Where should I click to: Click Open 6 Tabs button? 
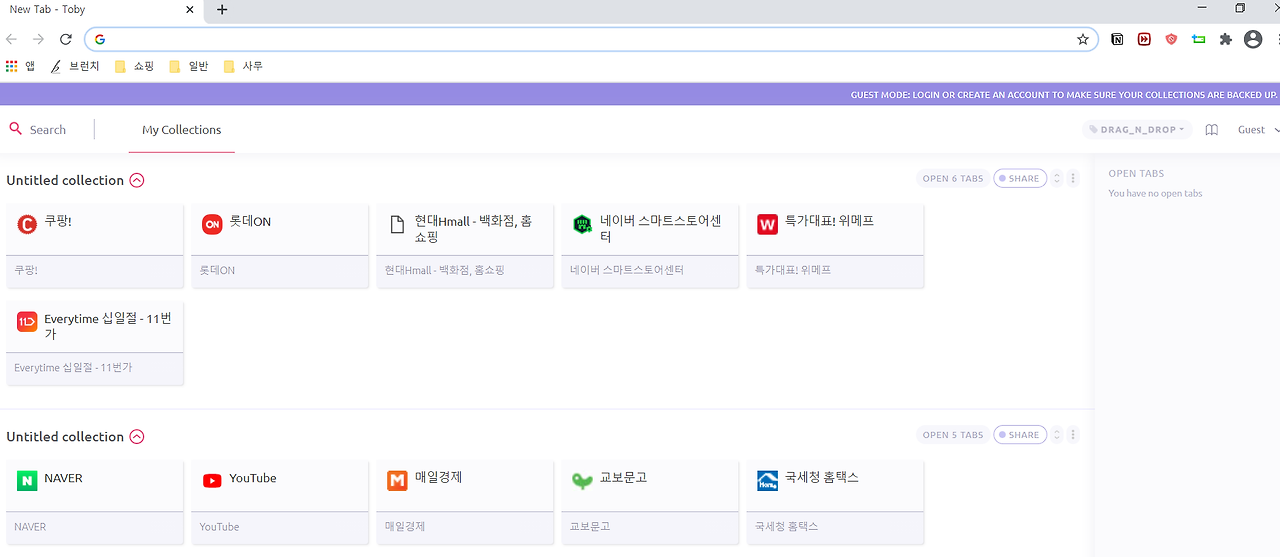[953, 179]
